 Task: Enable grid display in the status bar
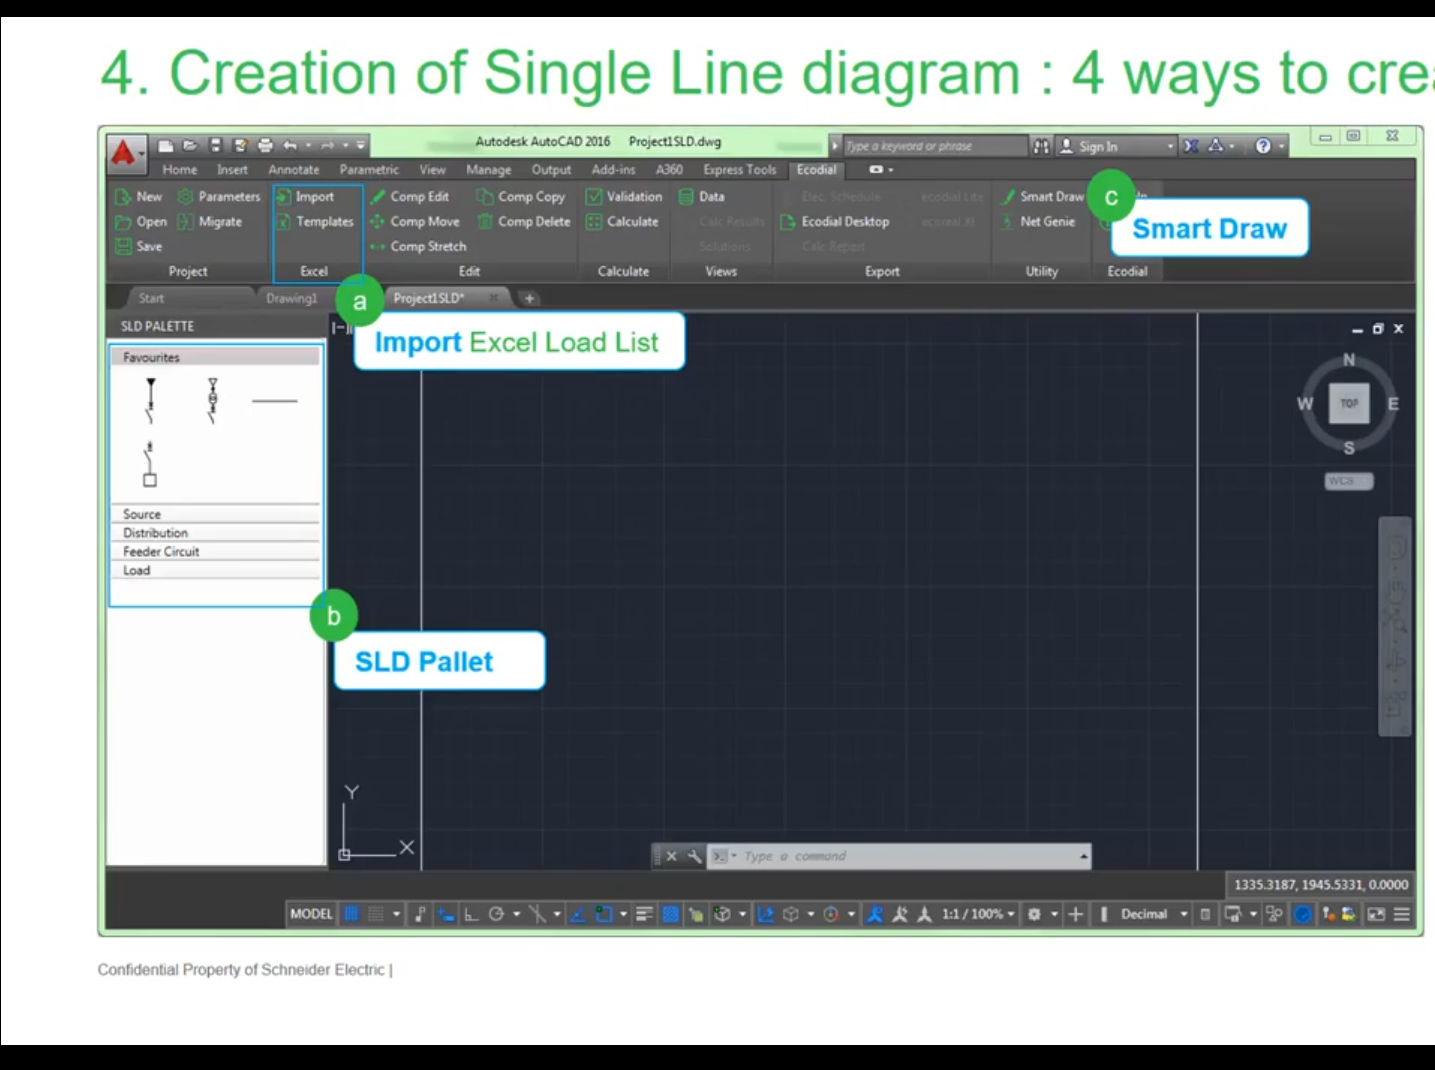click(351, 913)
